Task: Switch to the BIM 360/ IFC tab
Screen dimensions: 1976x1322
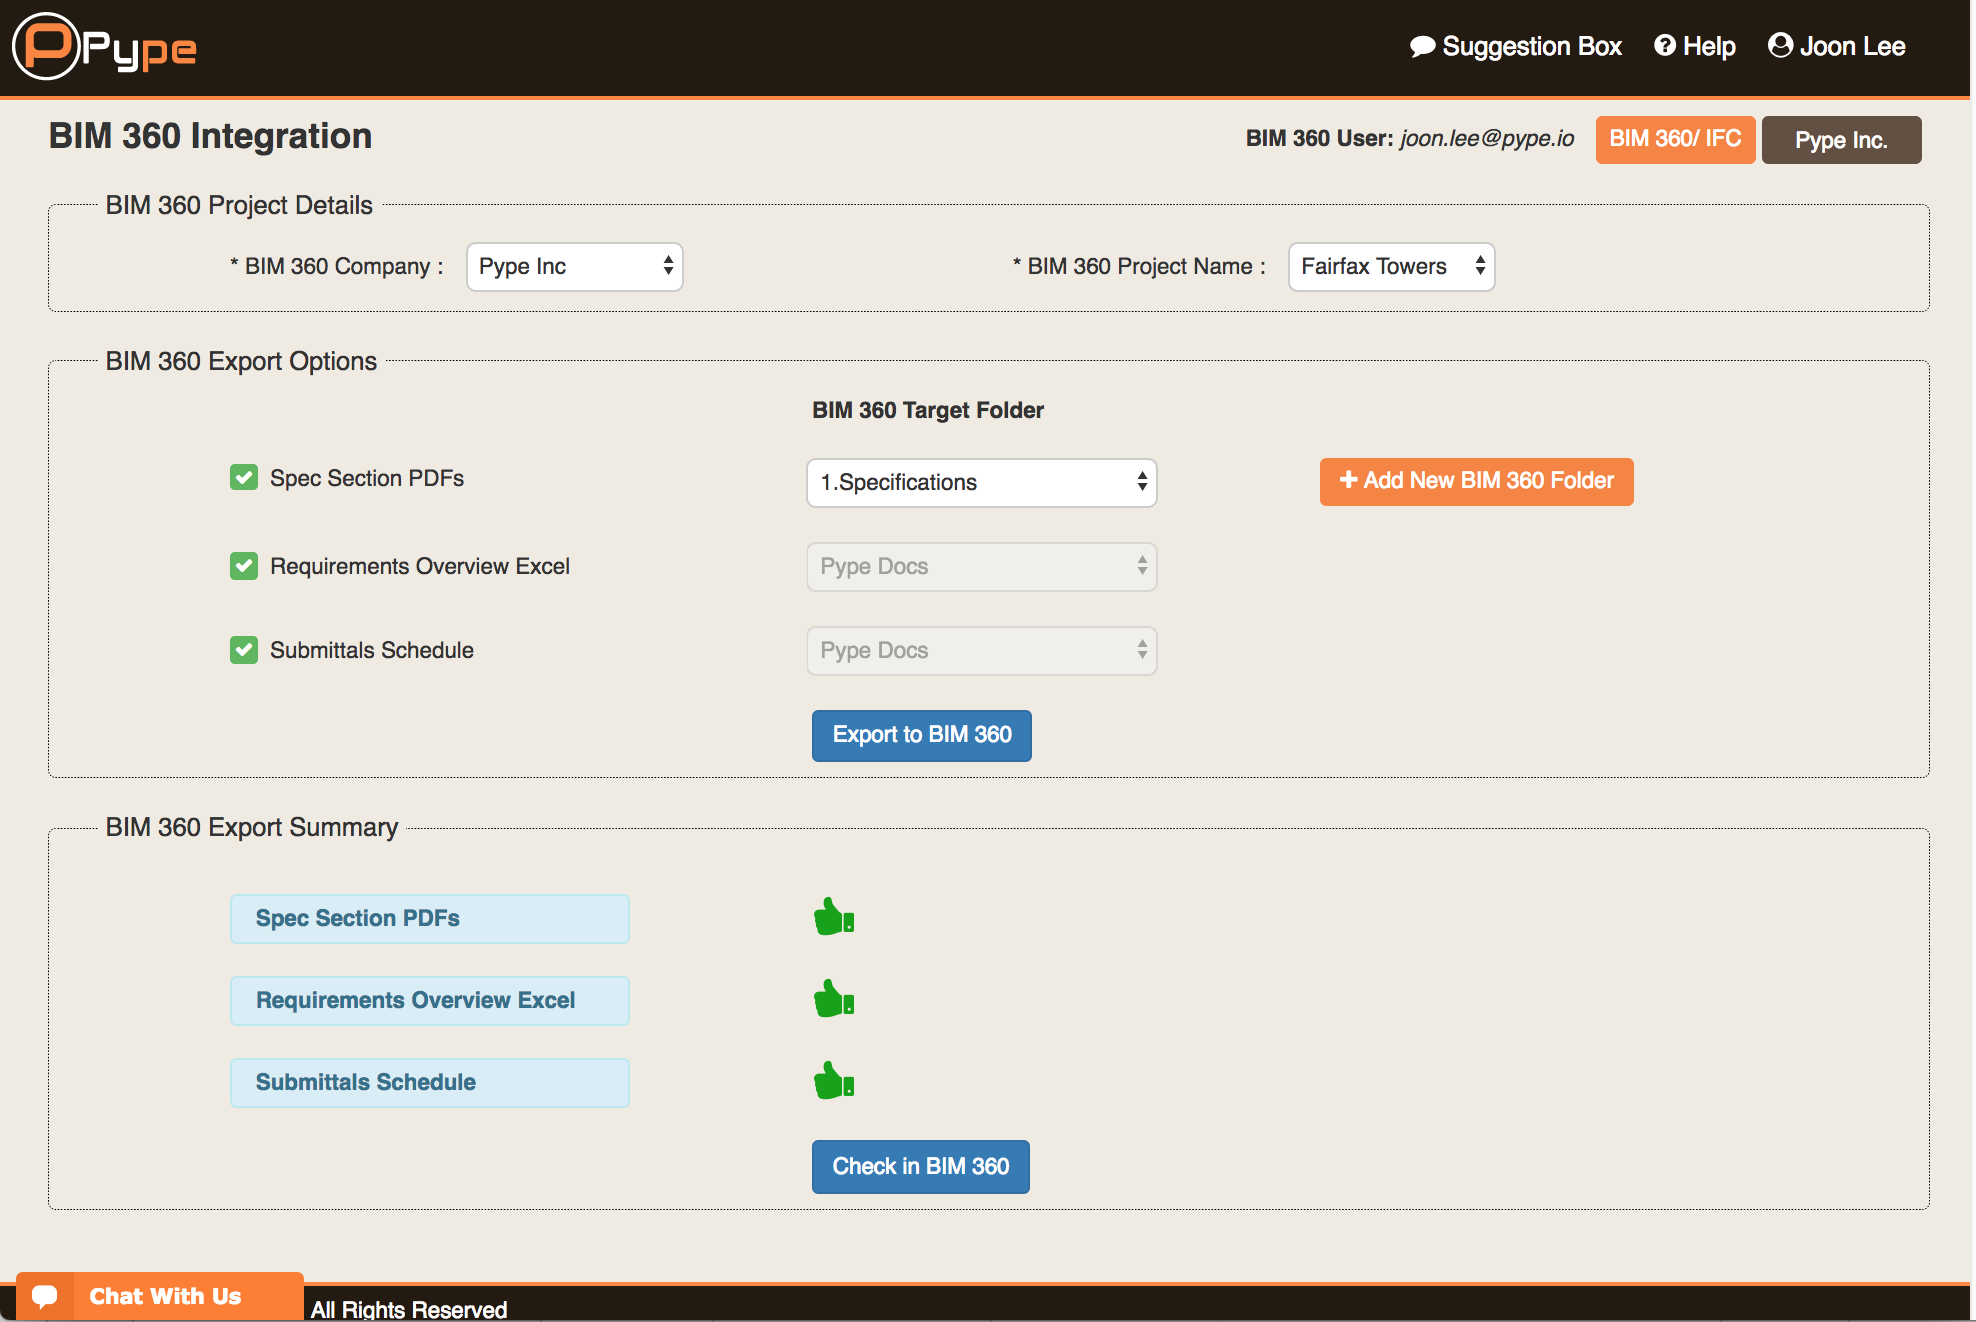Action: tap(1675, 139)
